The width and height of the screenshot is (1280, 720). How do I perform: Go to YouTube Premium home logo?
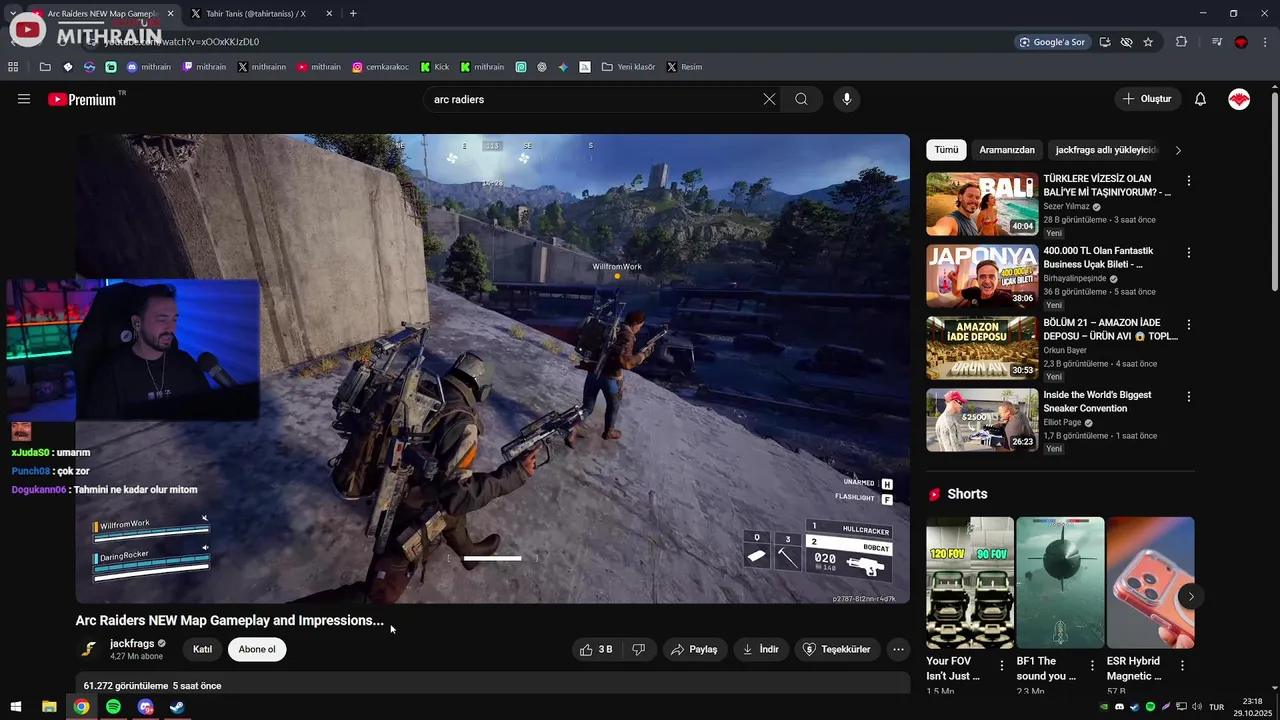(82, 99)
